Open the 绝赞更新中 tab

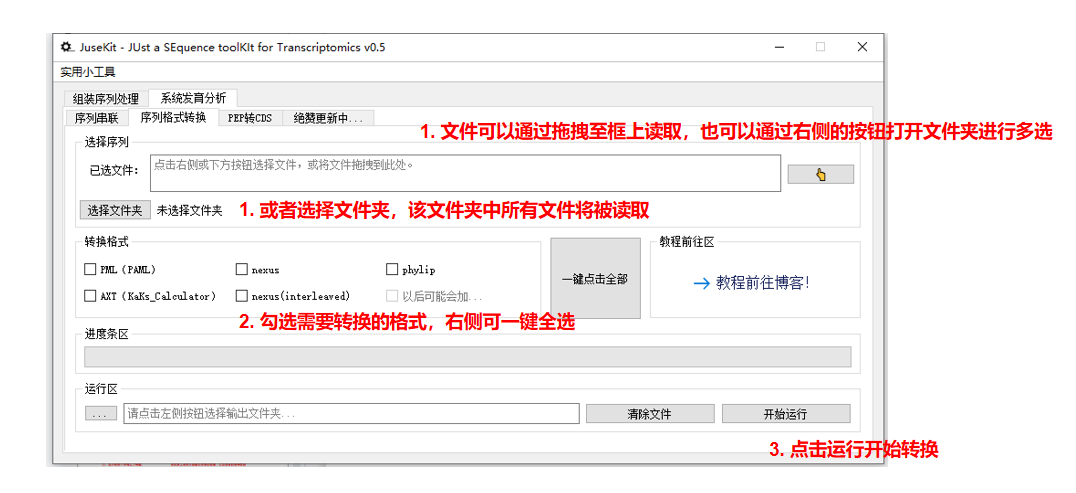click(x=329, y=118)
